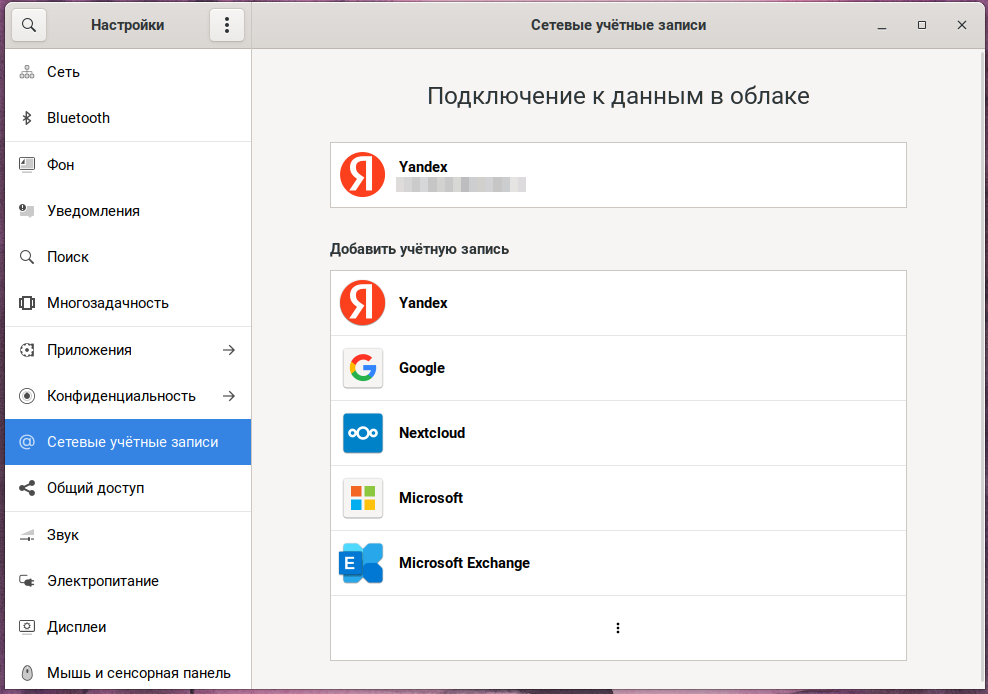Click the sound icon in the sidebar
Image resolution: width=988 pixels, height=694 pixels.
point(28,535)
